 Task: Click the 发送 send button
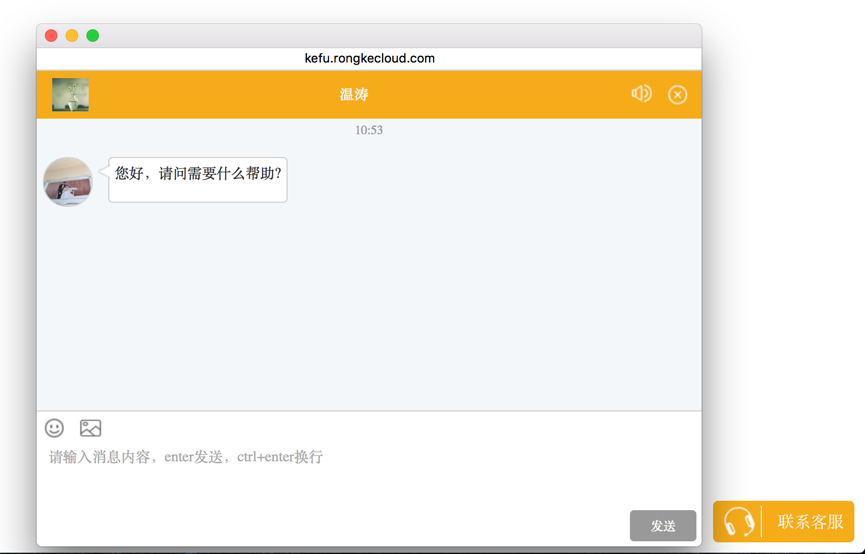(x=662, y=525)
